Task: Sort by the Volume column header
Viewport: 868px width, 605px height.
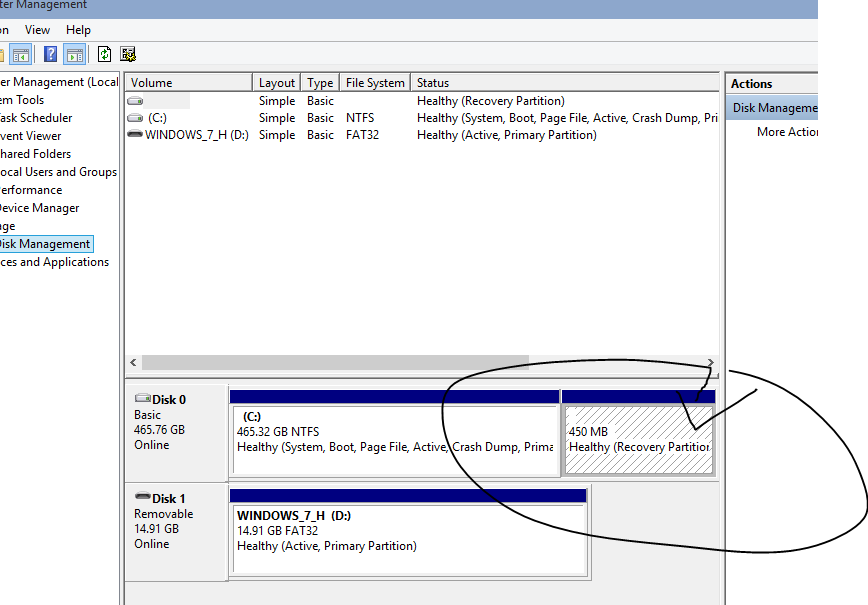Action: tap(189, 82)
